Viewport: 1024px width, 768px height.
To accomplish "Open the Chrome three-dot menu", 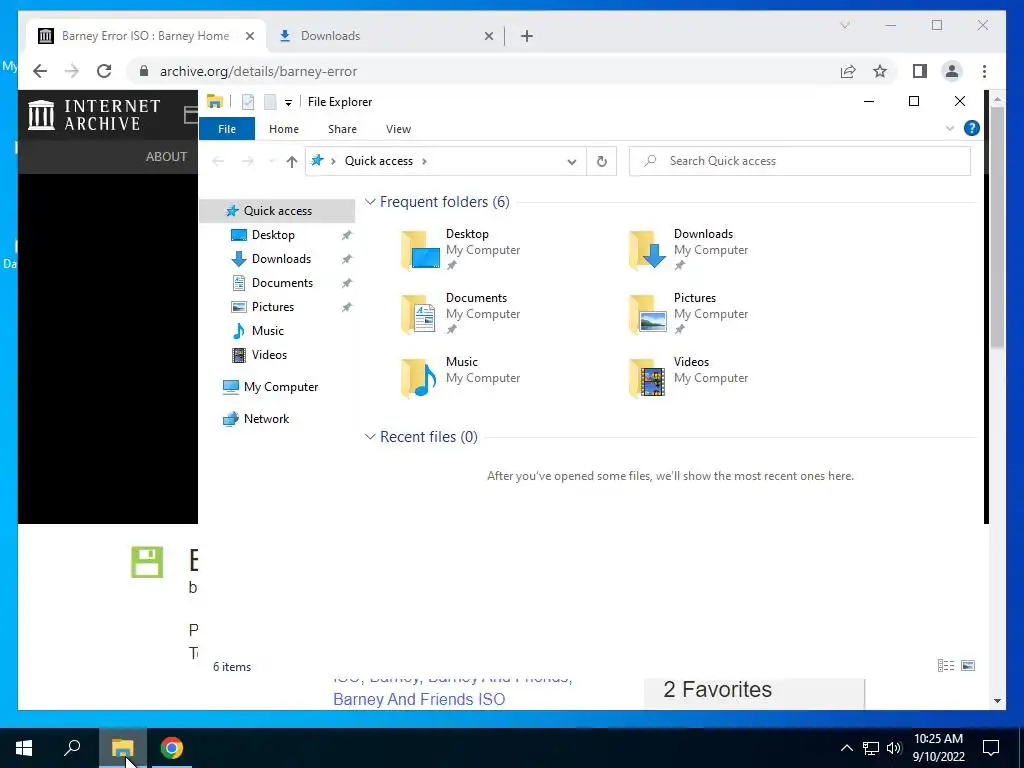I will click(x=984, y=71).
